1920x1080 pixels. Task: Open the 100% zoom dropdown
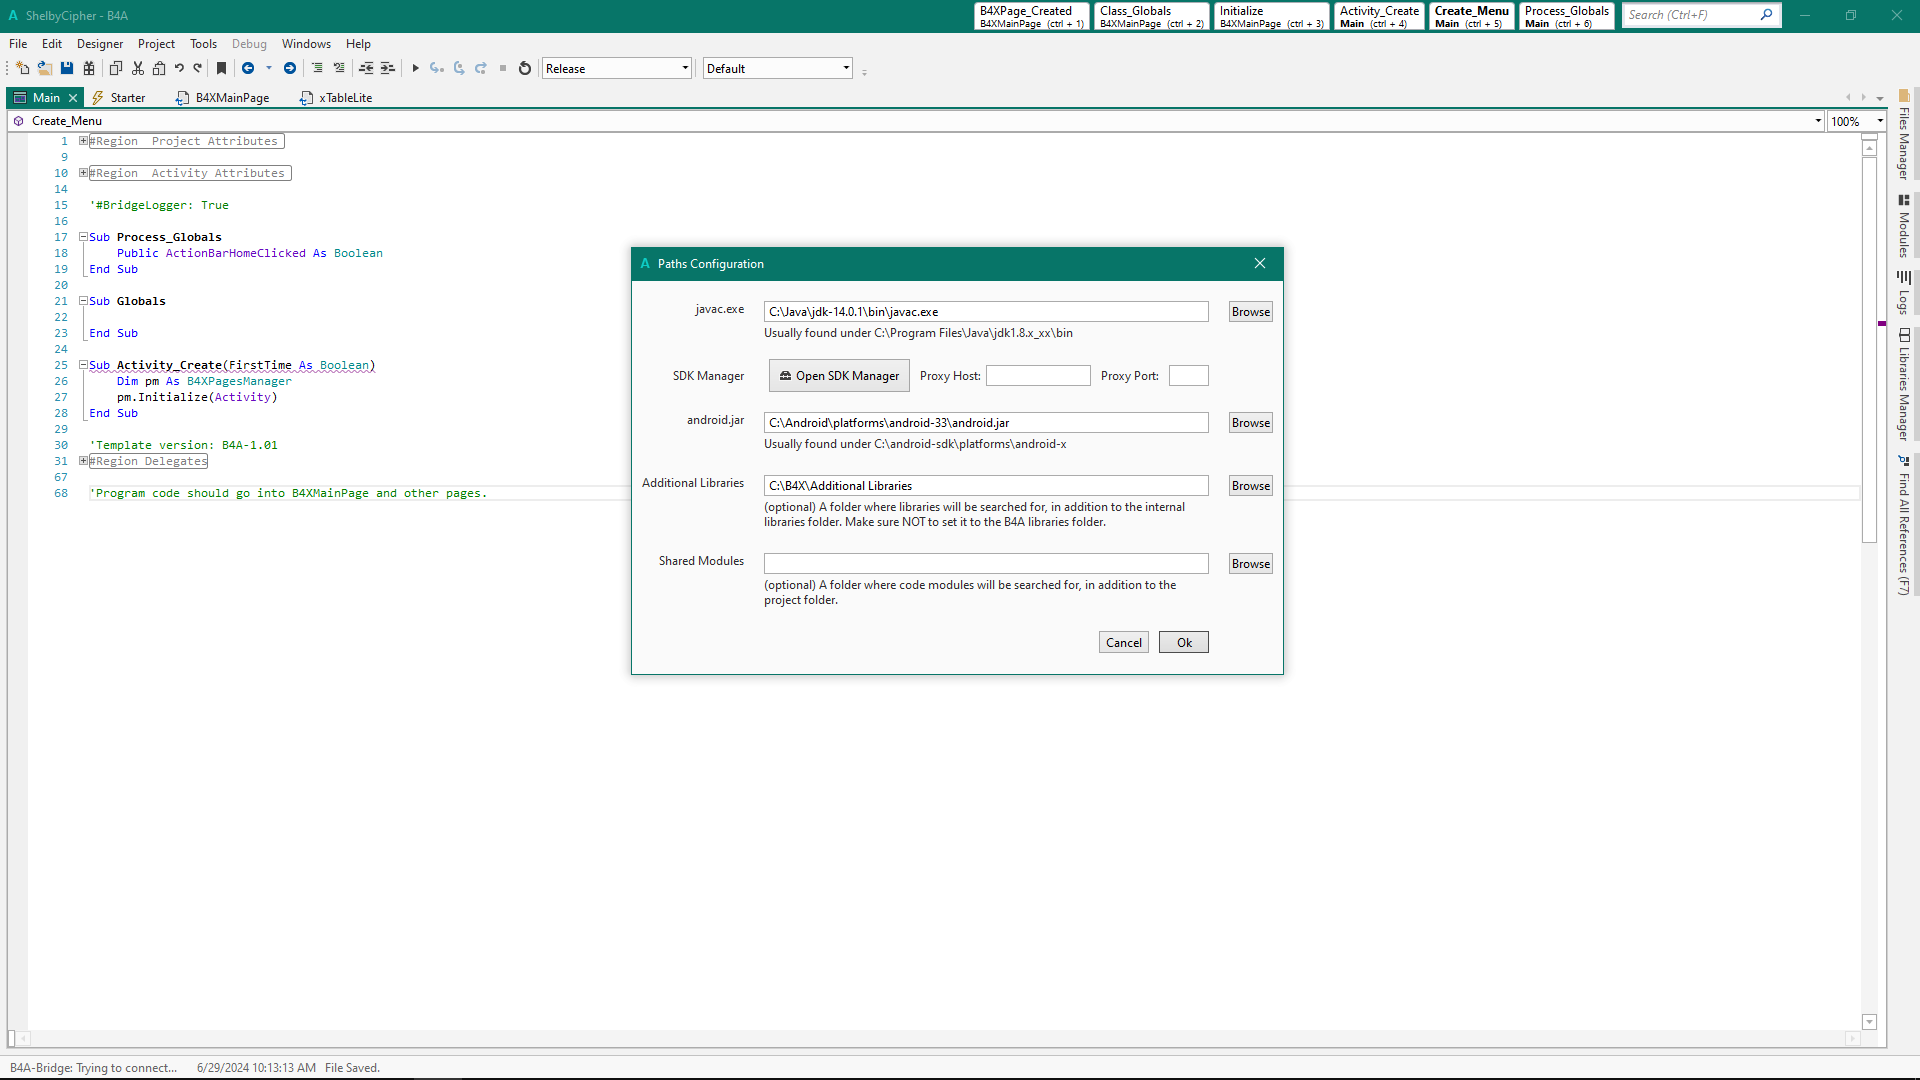click(x=1879, y=121)
